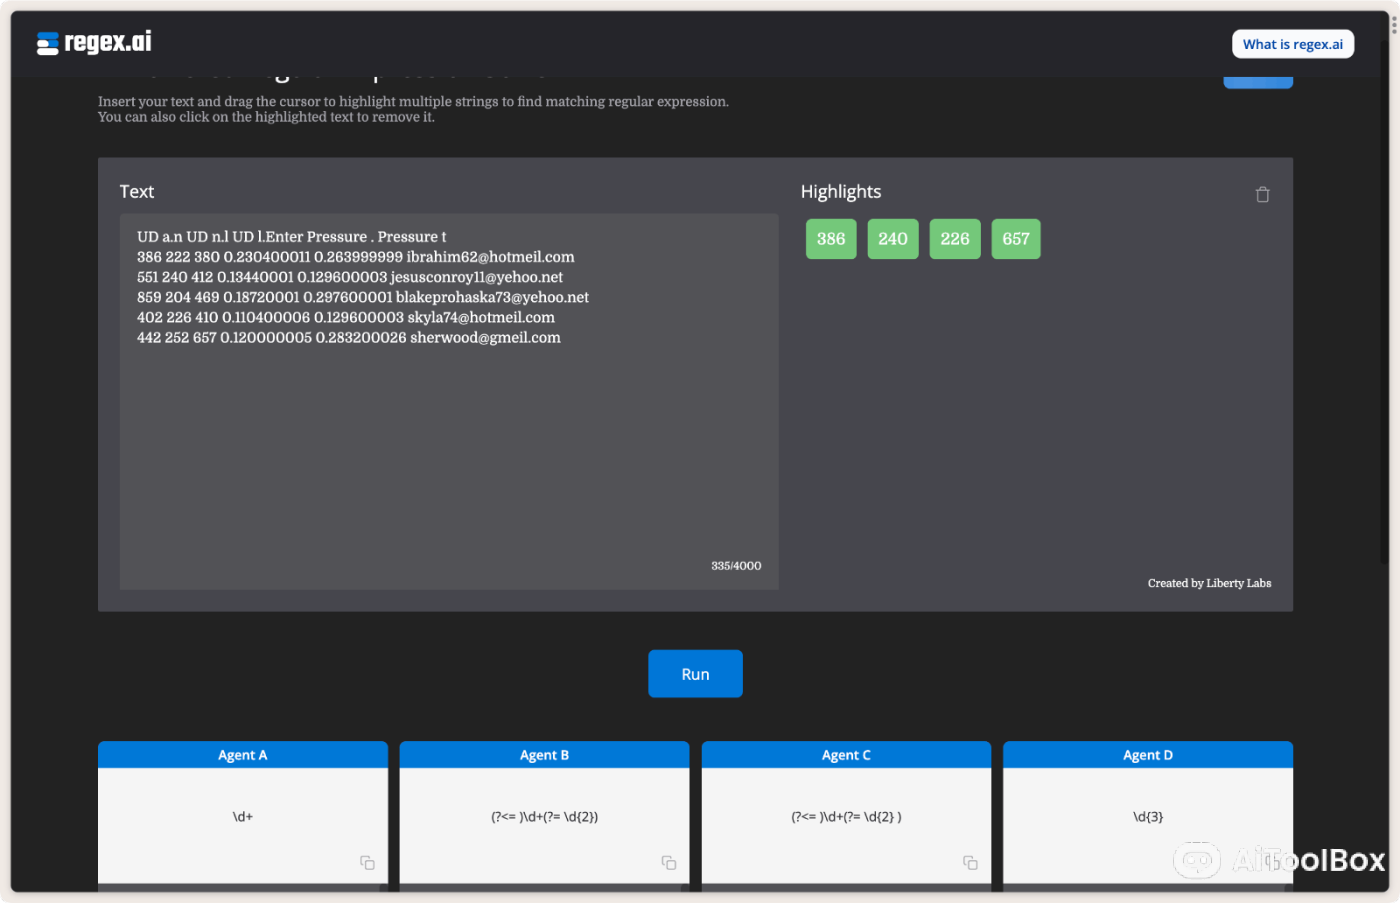Remove the 386 highlight chip
Screen dimensions: 1400x903
pyautogui.click(x=830, y=238)
